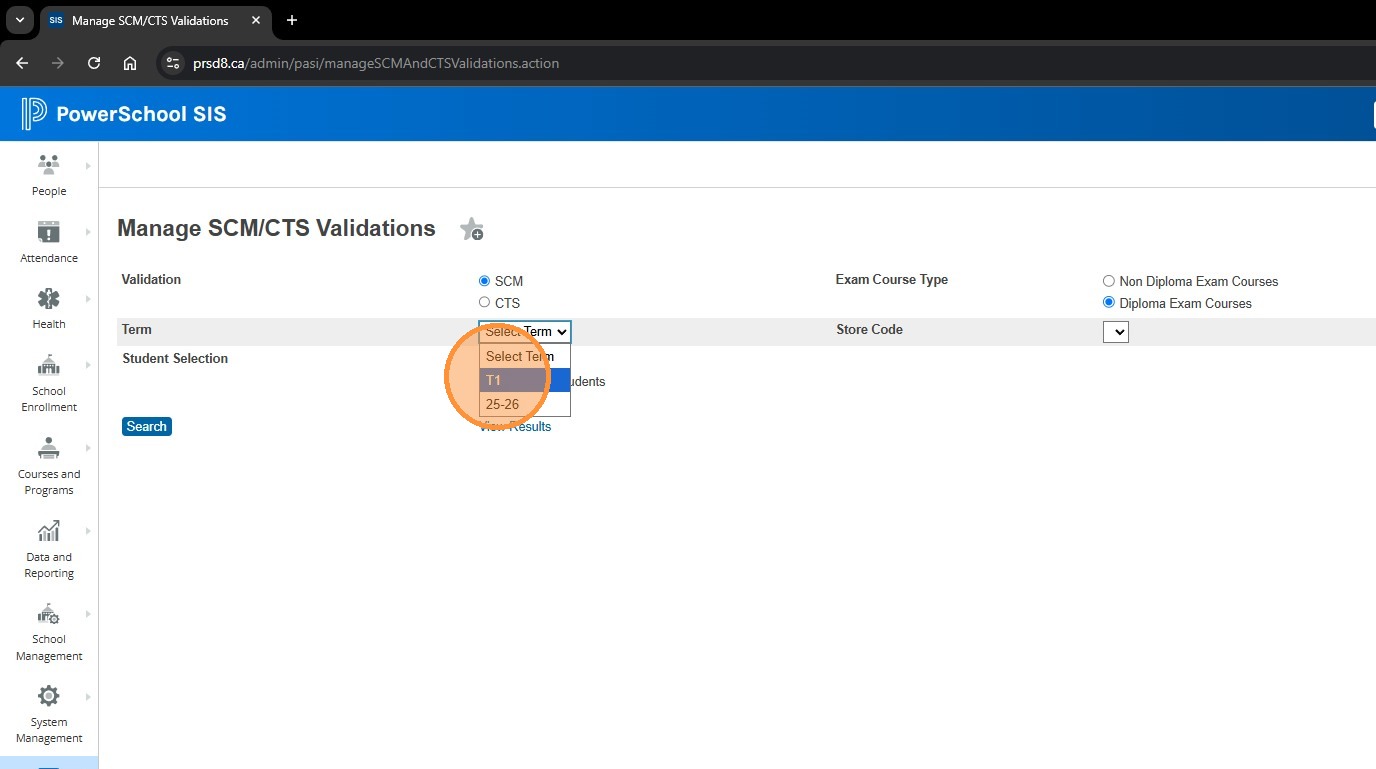
Task: Open the School Enrollment sidebar icon
Action: click(x=48, y=365)
